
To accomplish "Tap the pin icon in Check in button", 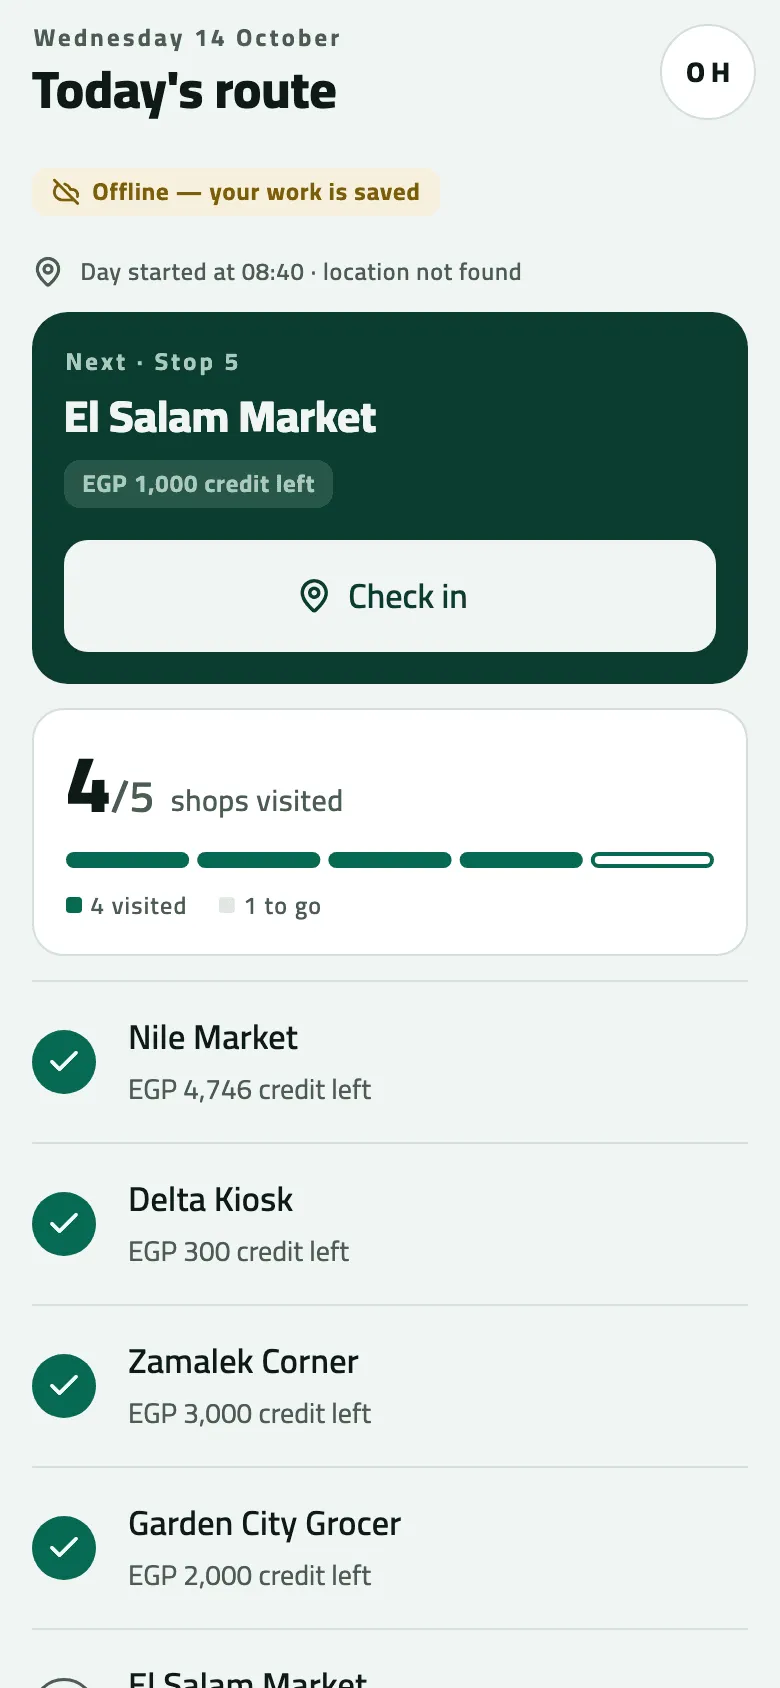I will (314, 596).
